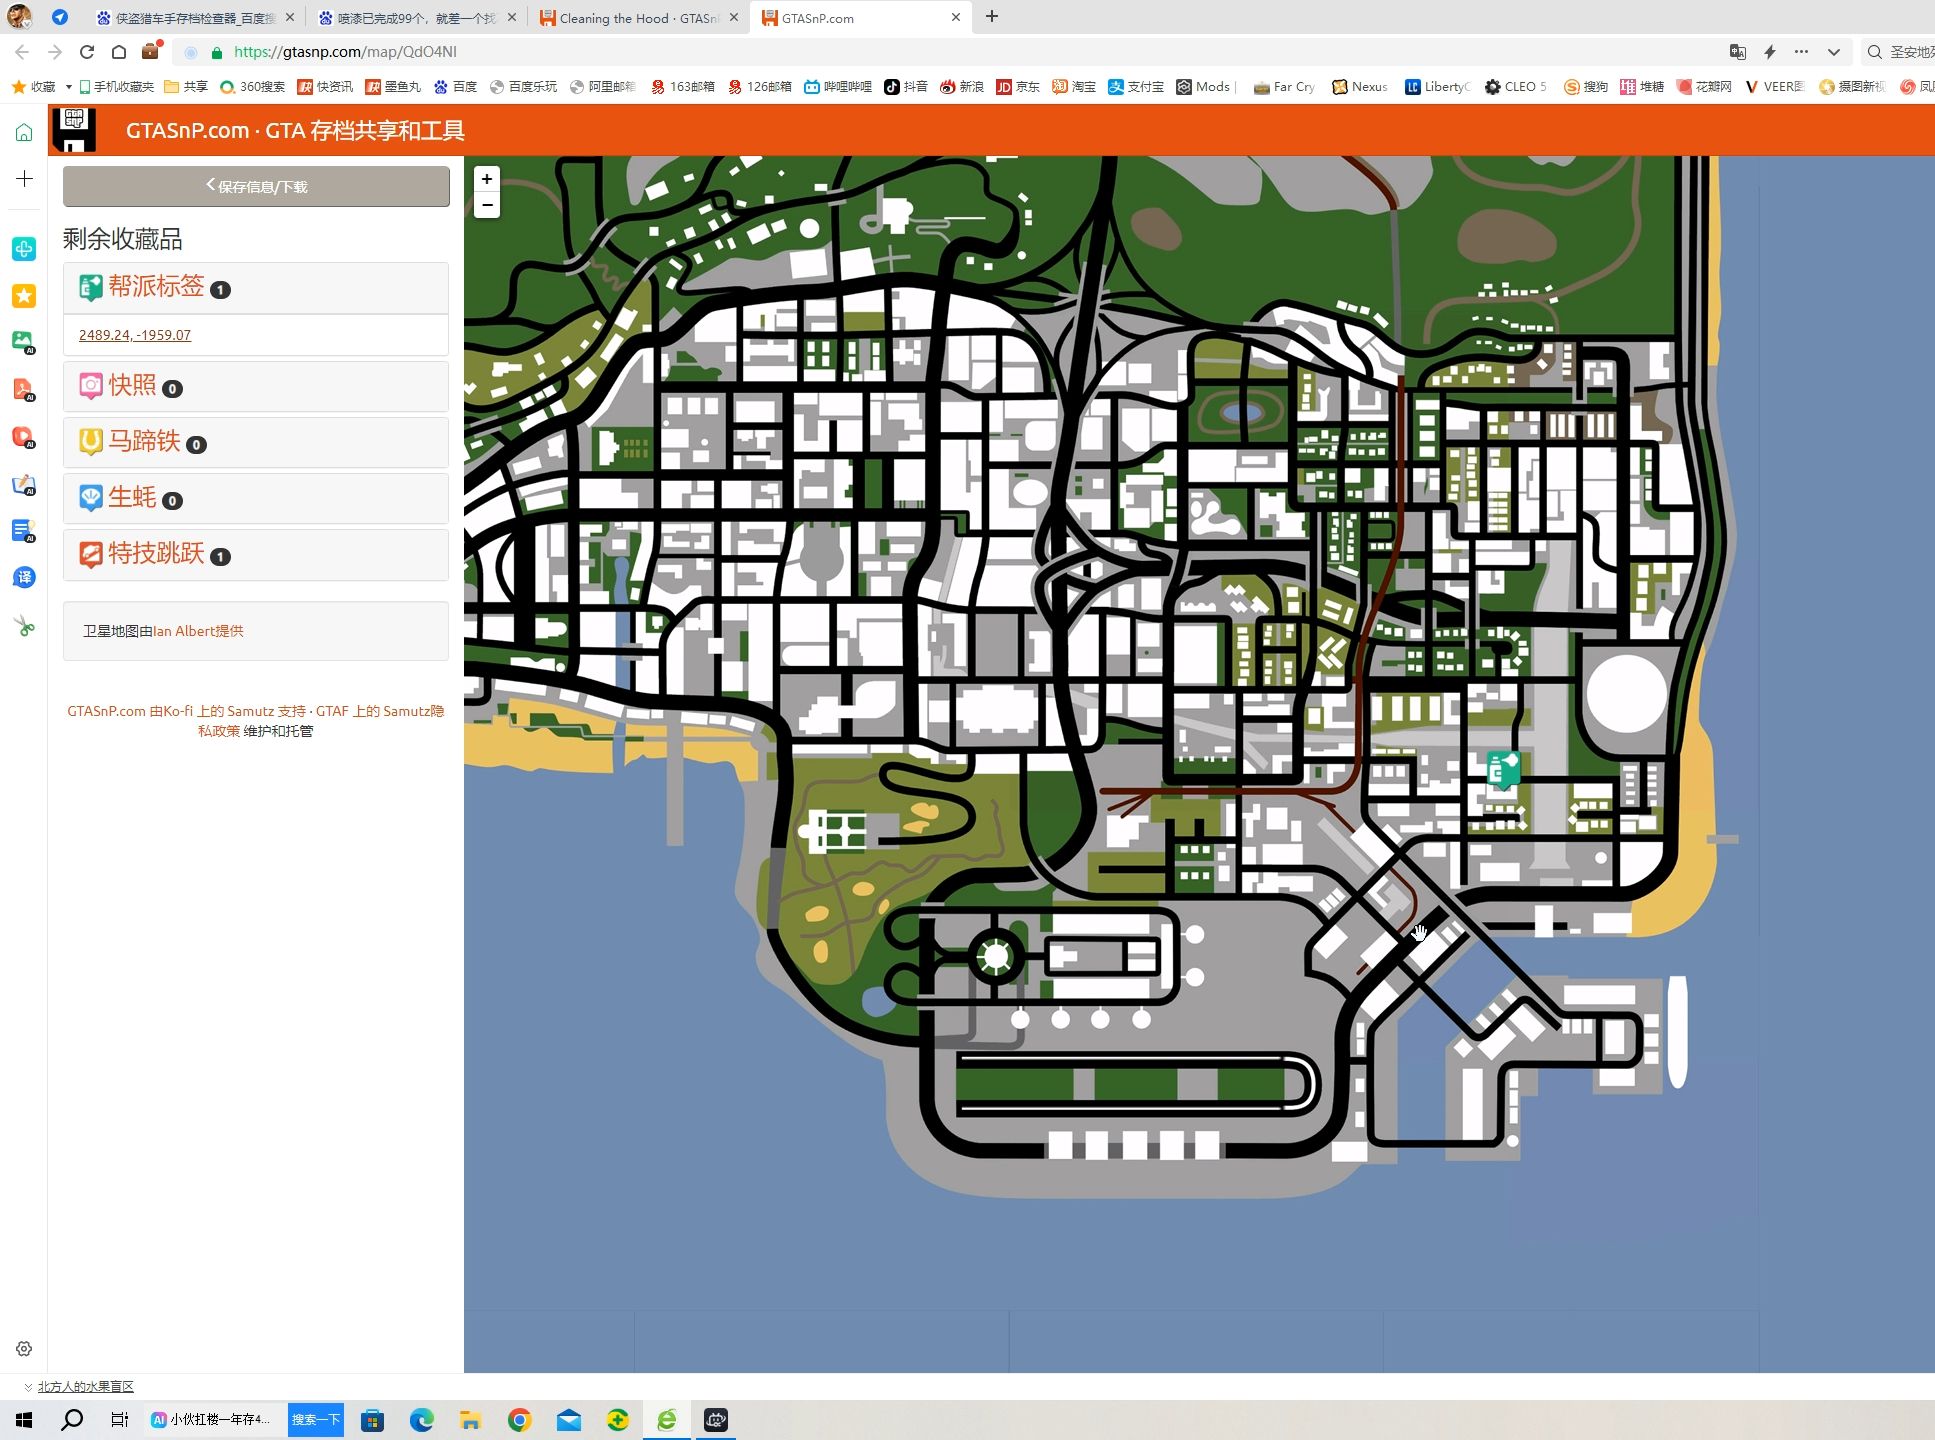
Task: Switch to the Cleaning the Hood tab
Action: tap(638, 18)
